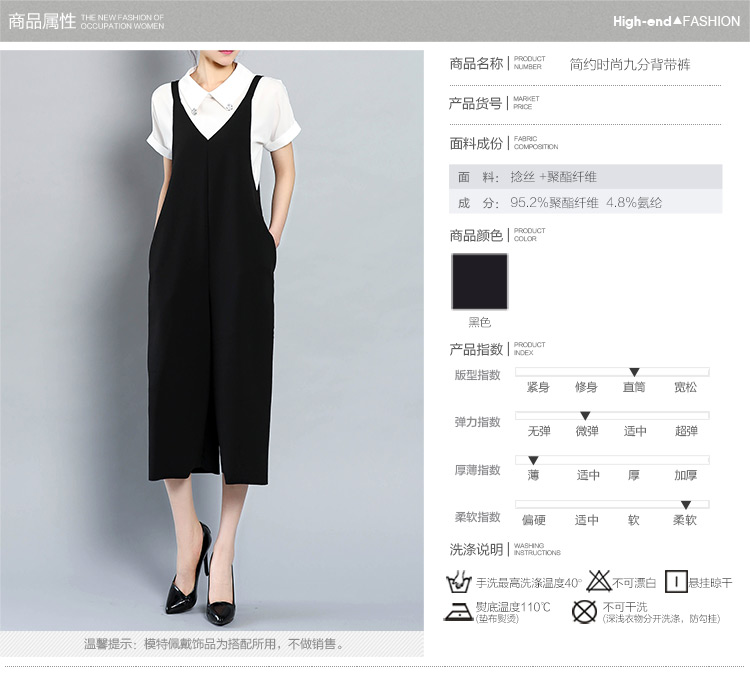Viewport: 750px width, 673px height.
Task: Click the model overalls product photo
Action: click(212, 340)
